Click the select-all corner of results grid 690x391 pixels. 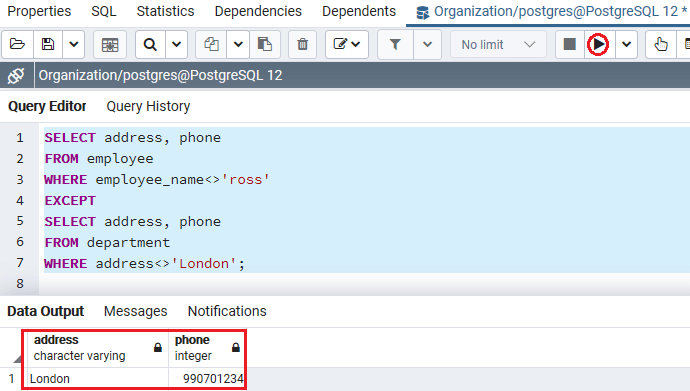pyautogui.click(x=13, y=349)
